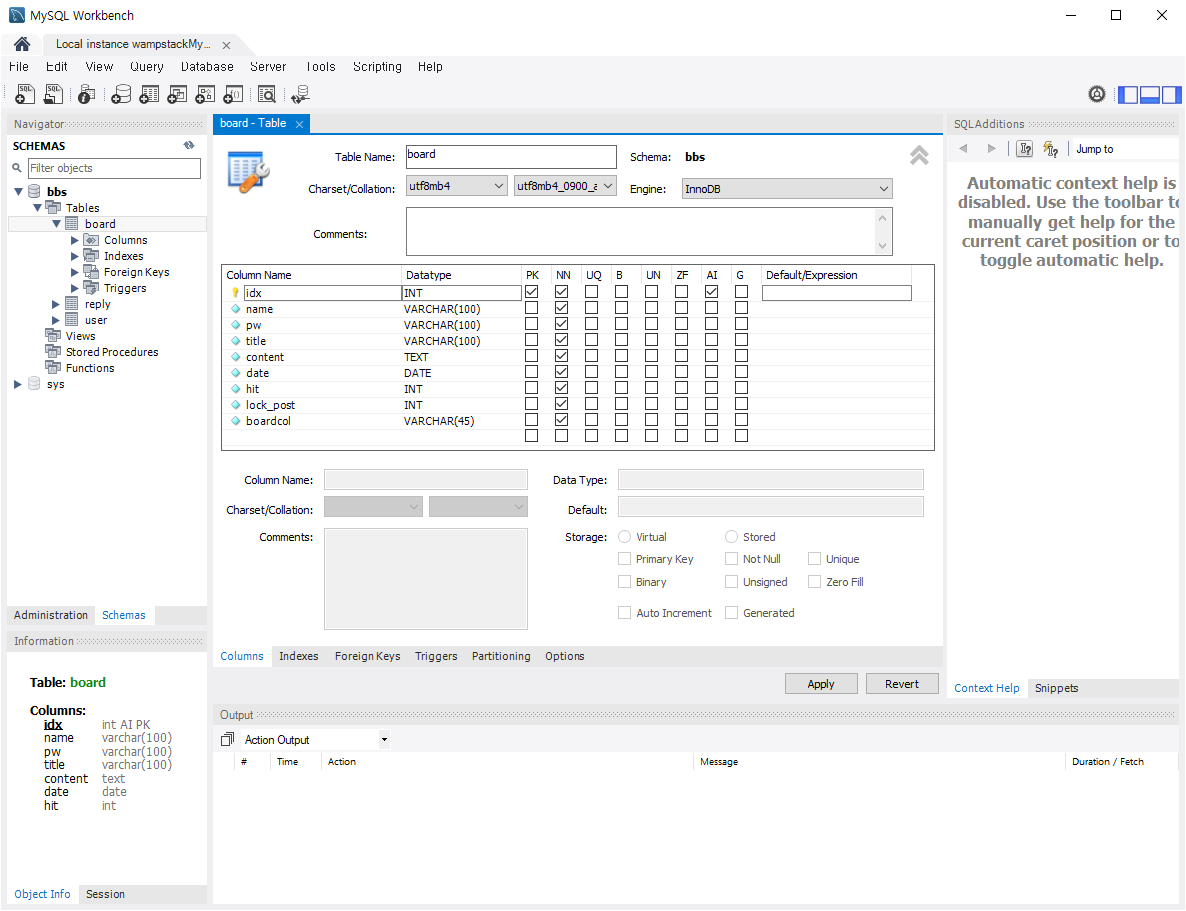Image resolution: width=1186 pixels, height=911 pixels.
Task: Collapse the Tables tree node
Action: tap(37, 207)
